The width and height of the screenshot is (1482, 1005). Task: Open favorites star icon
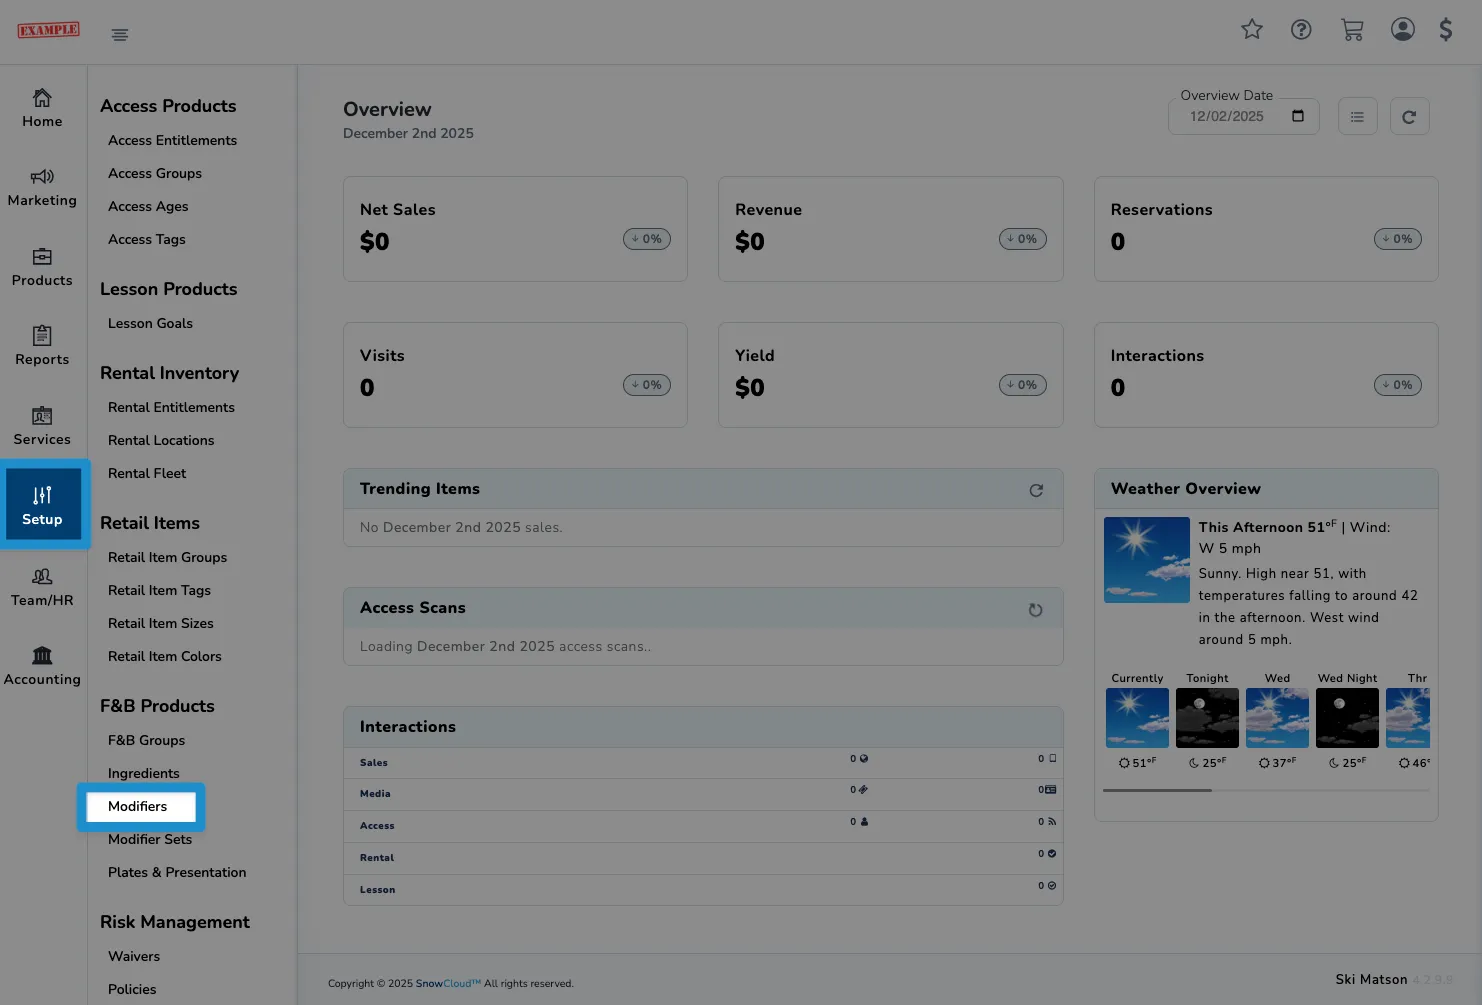tap(1252, 29)
